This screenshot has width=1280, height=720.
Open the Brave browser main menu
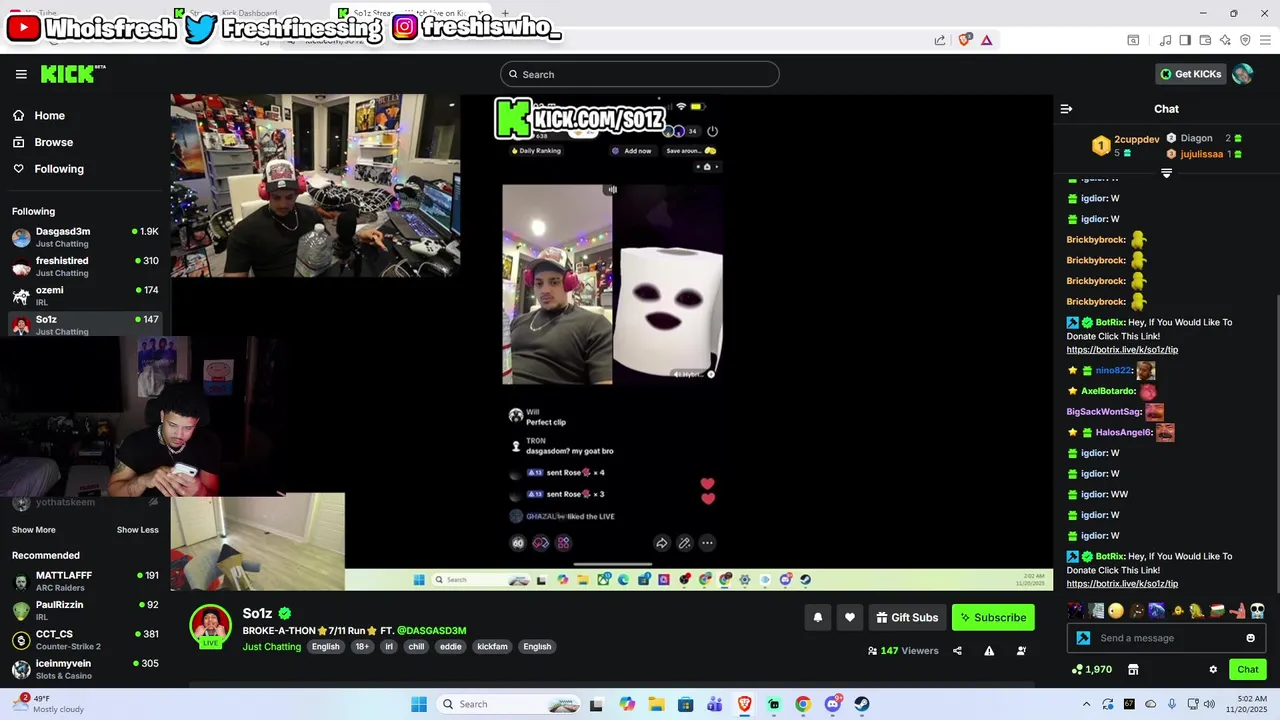point(1265,40)
